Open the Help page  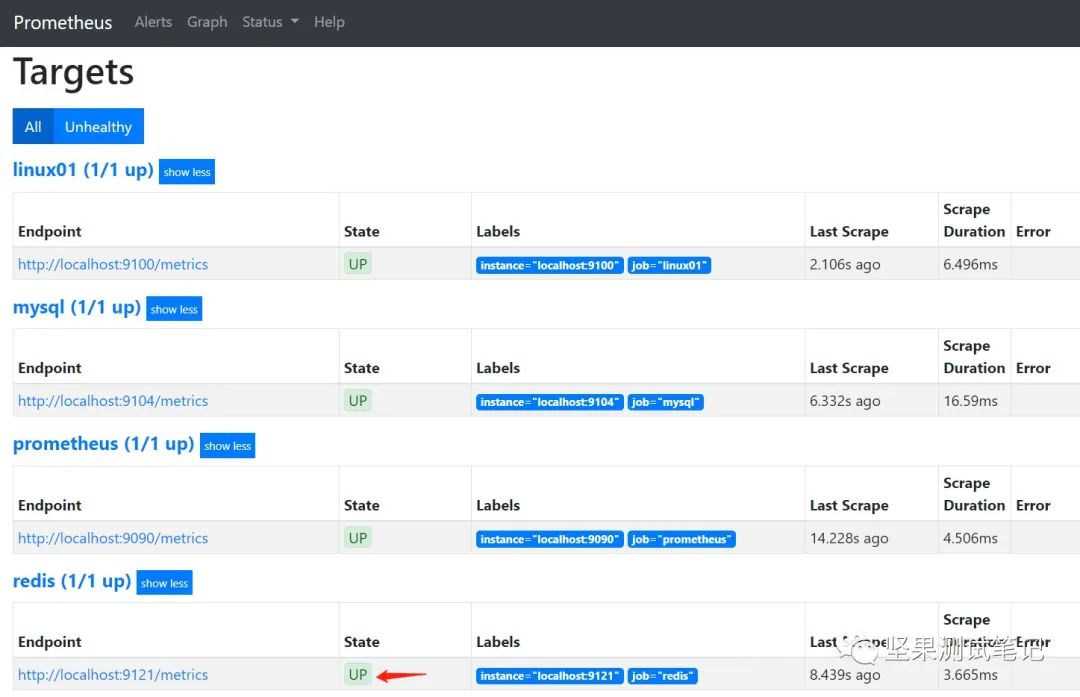[329, 22]
